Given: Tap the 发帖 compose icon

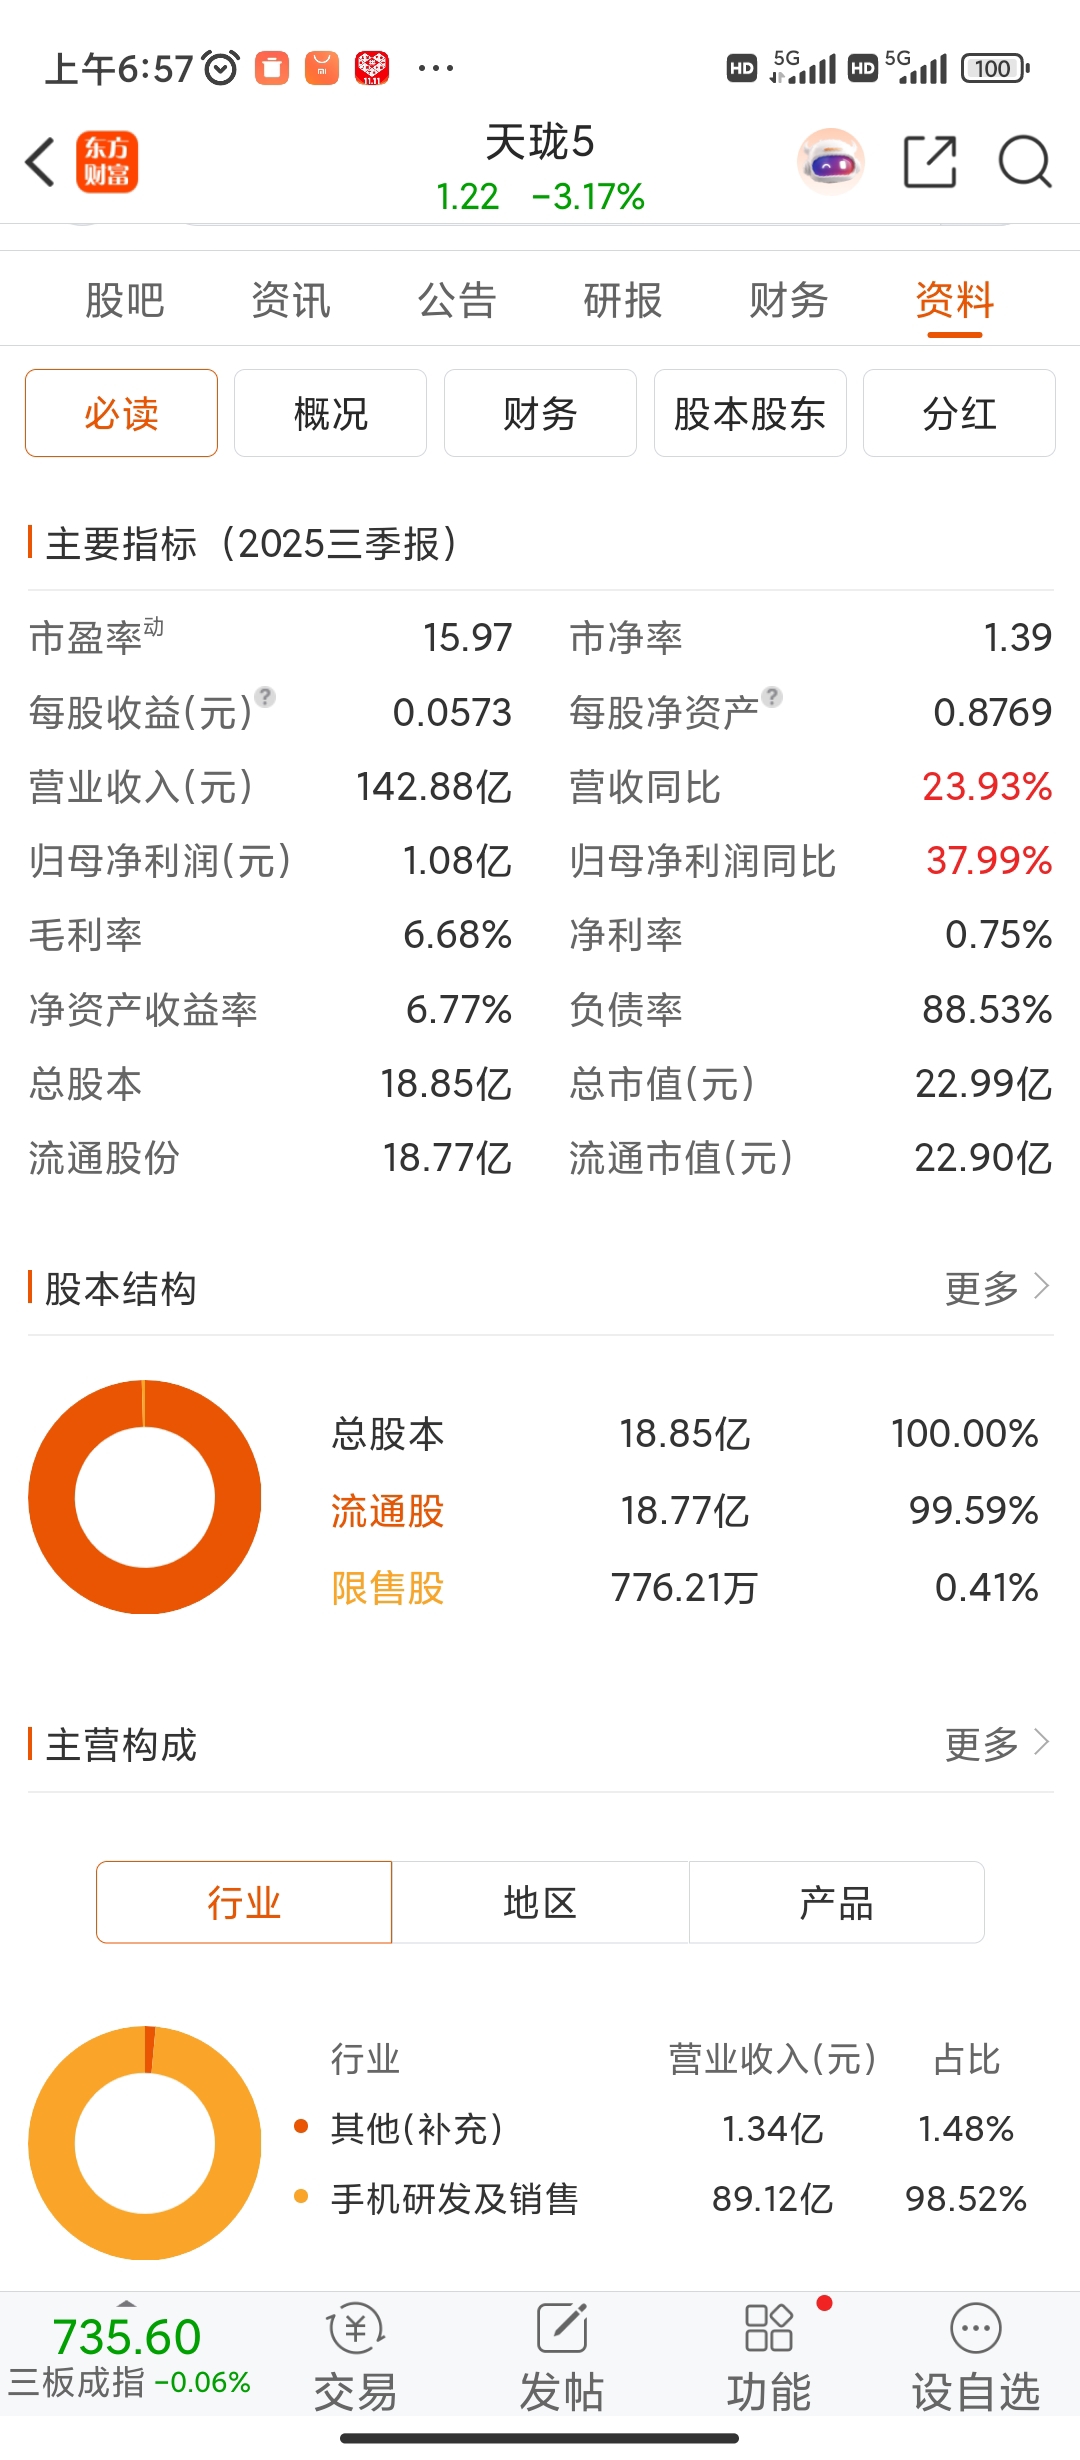Looking at the screenshot, I should click(562, 2356).
